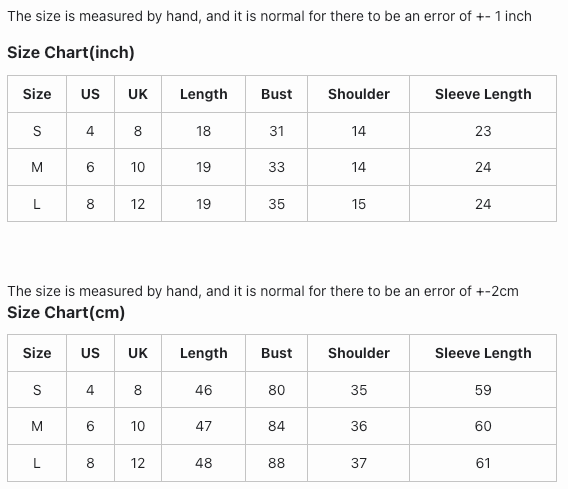Click the Length header in cm table
This screenshot has width=568, height=489.
tap(204, 353)
